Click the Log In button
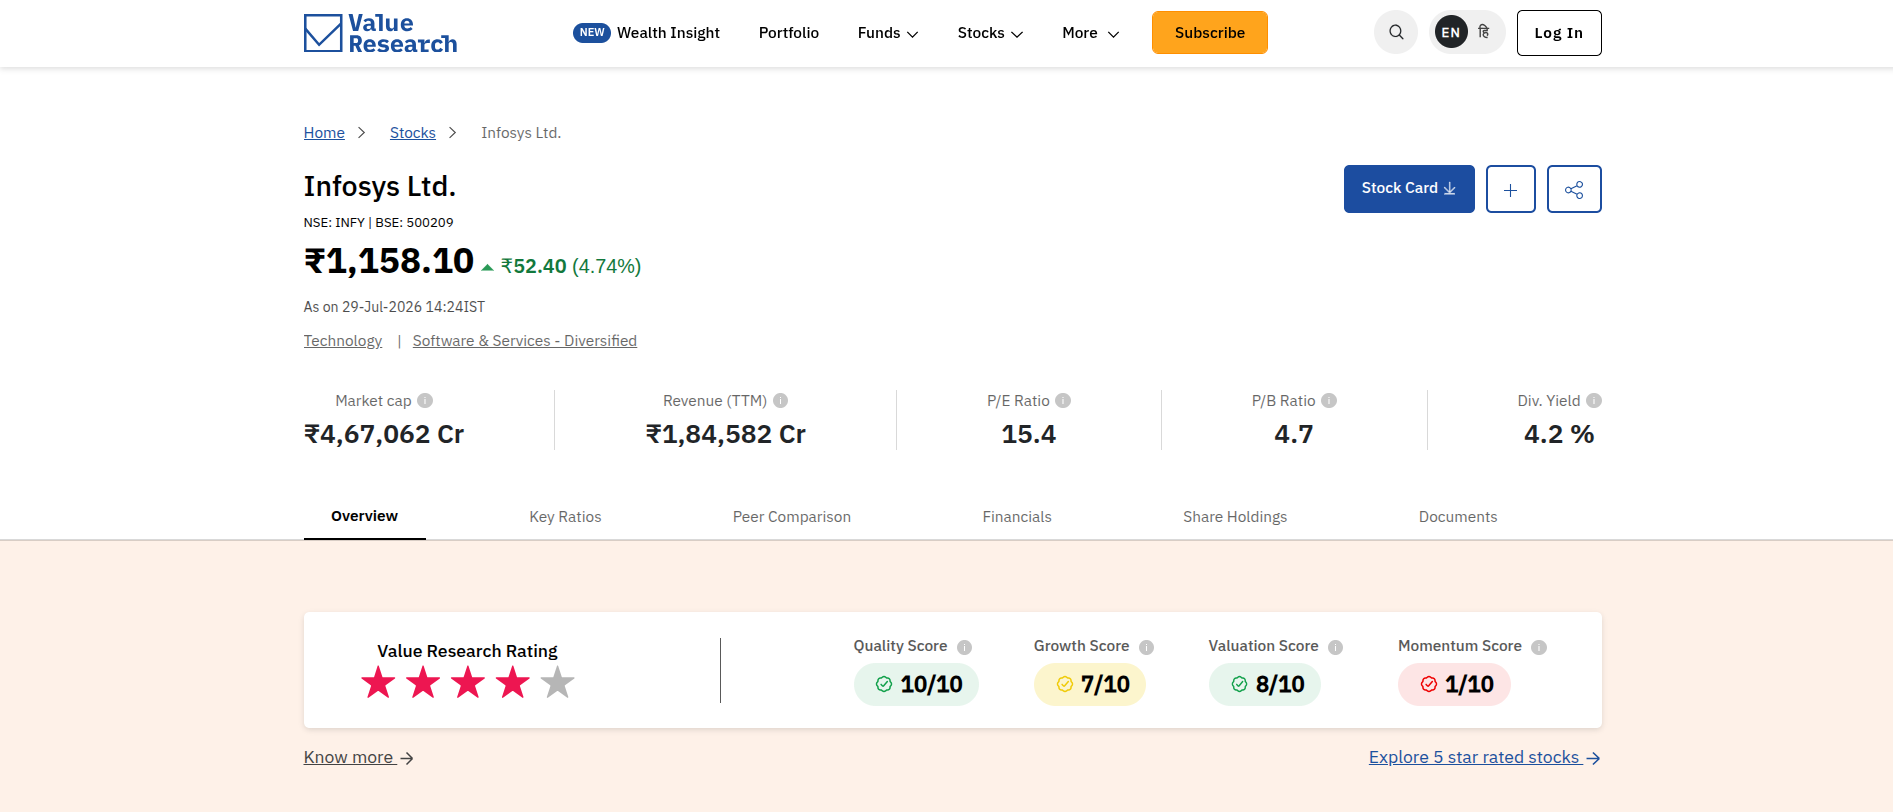This screenshot has height=812, width=1893. click(x=1559, y=33)
